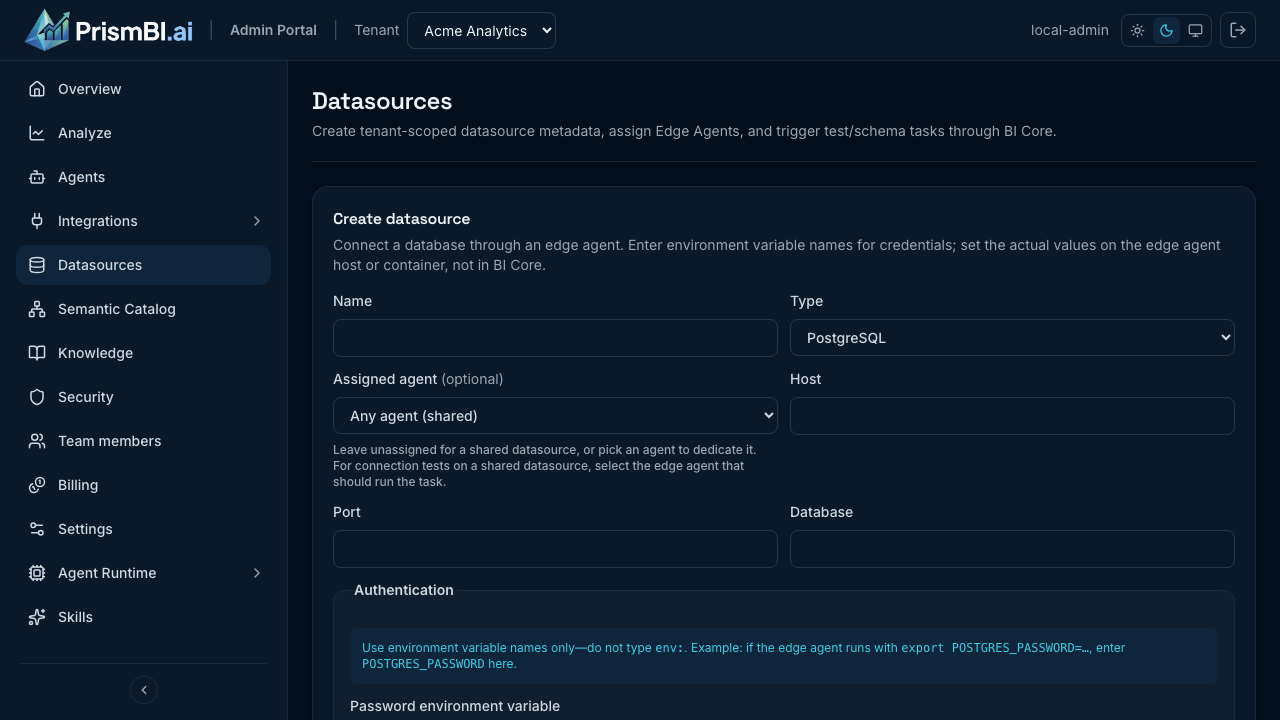The height and width of the screenshot is (720, 1280).
Task: Collapse the sidebar with chevron button
Action: coord(144,690)
